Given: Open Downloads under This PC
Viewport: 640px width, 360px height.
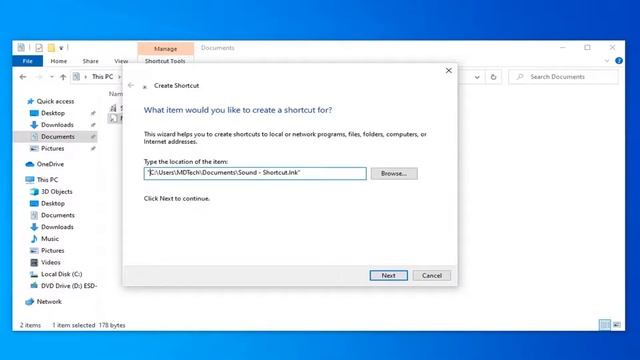Looking at the screenshot, I should point(57,227).
